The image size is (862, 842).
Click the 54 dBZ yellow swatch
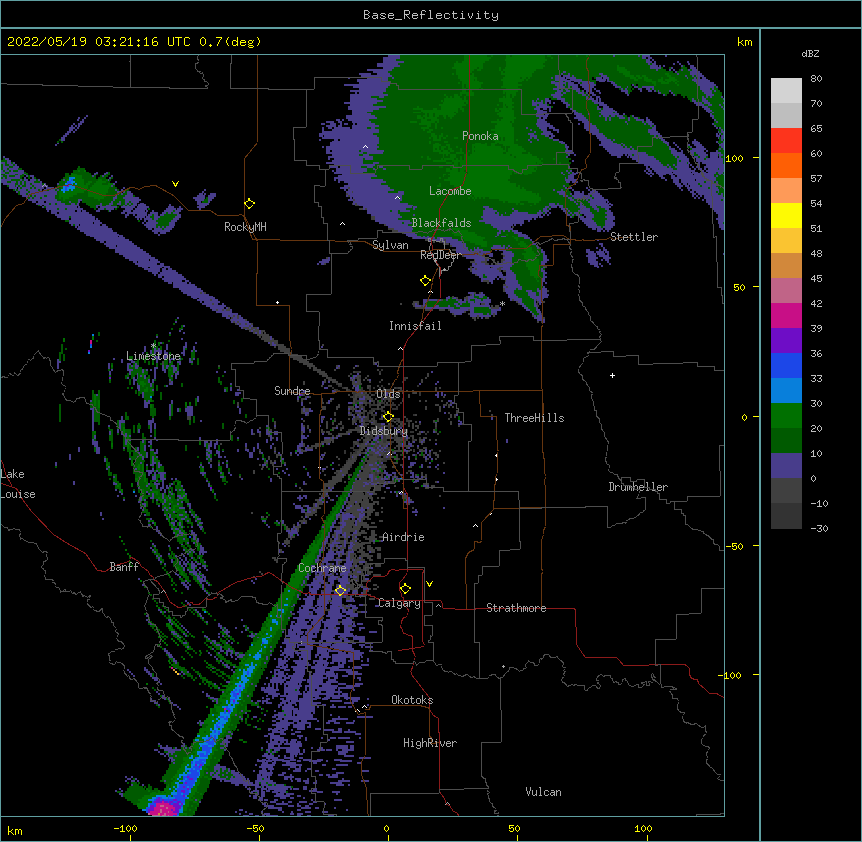tap(786, 215)
